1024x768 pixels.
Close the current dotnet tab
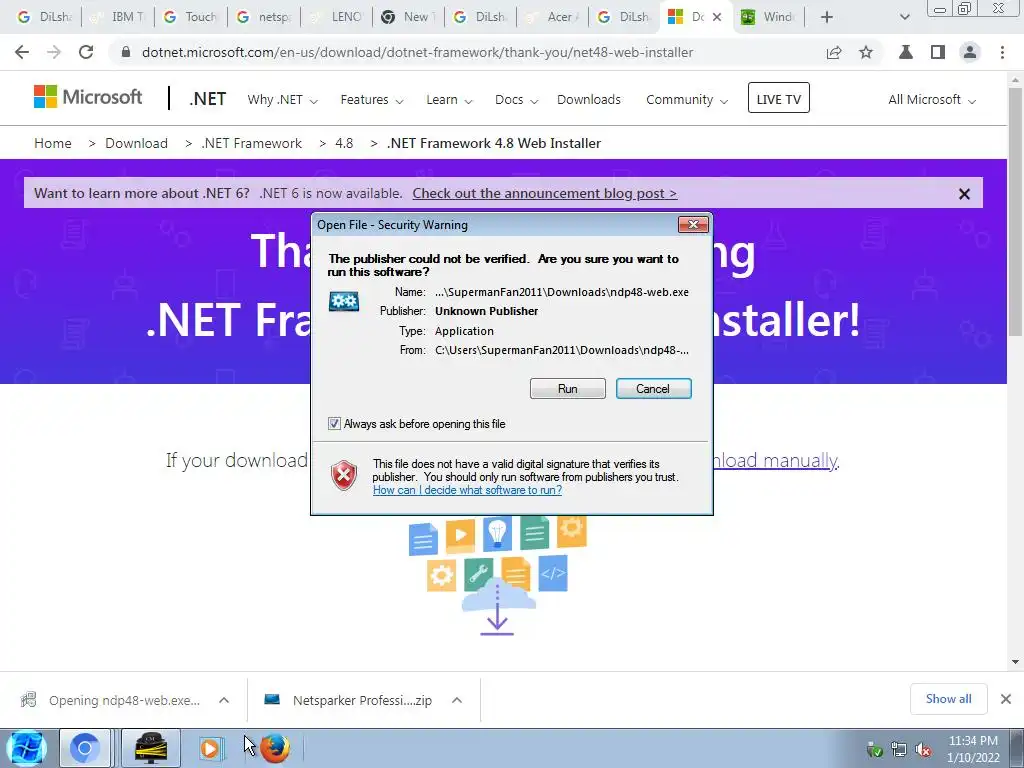pyautogui.click(x=717, y=17)
